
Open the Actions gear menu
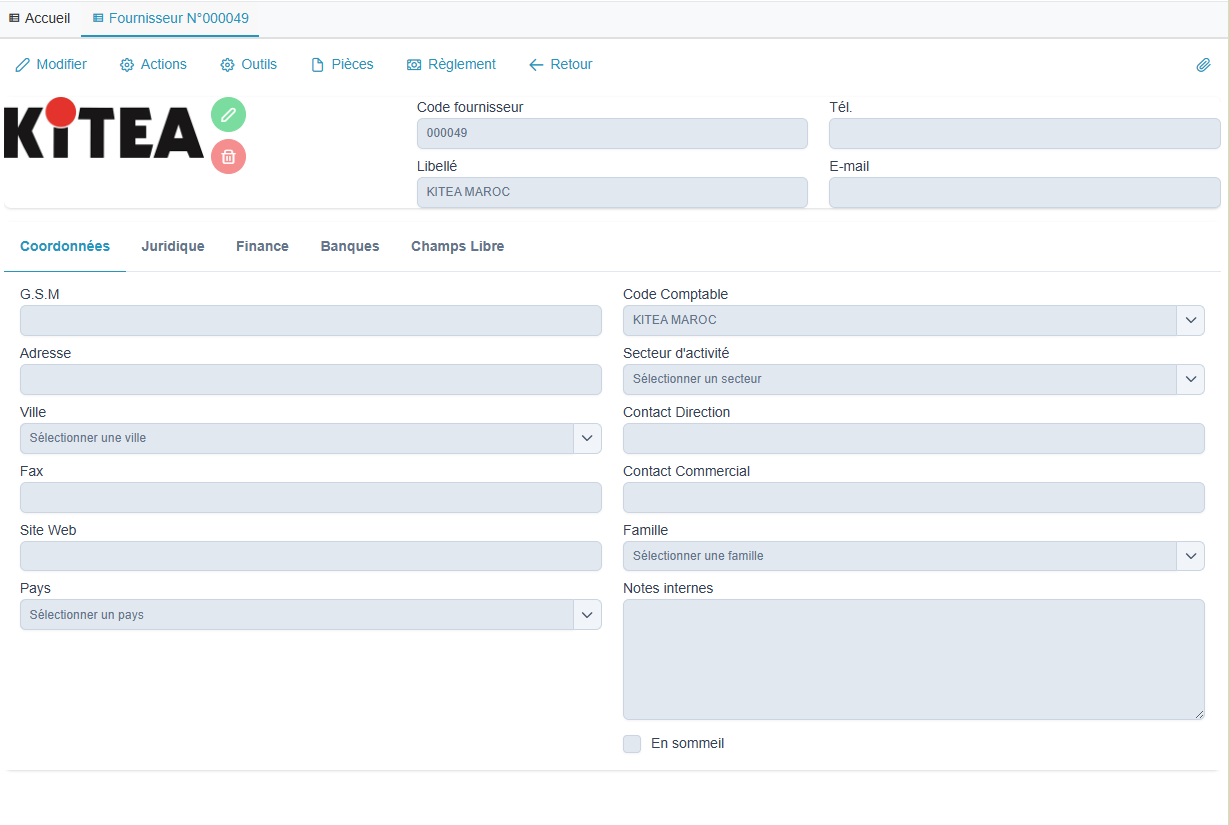153,65
